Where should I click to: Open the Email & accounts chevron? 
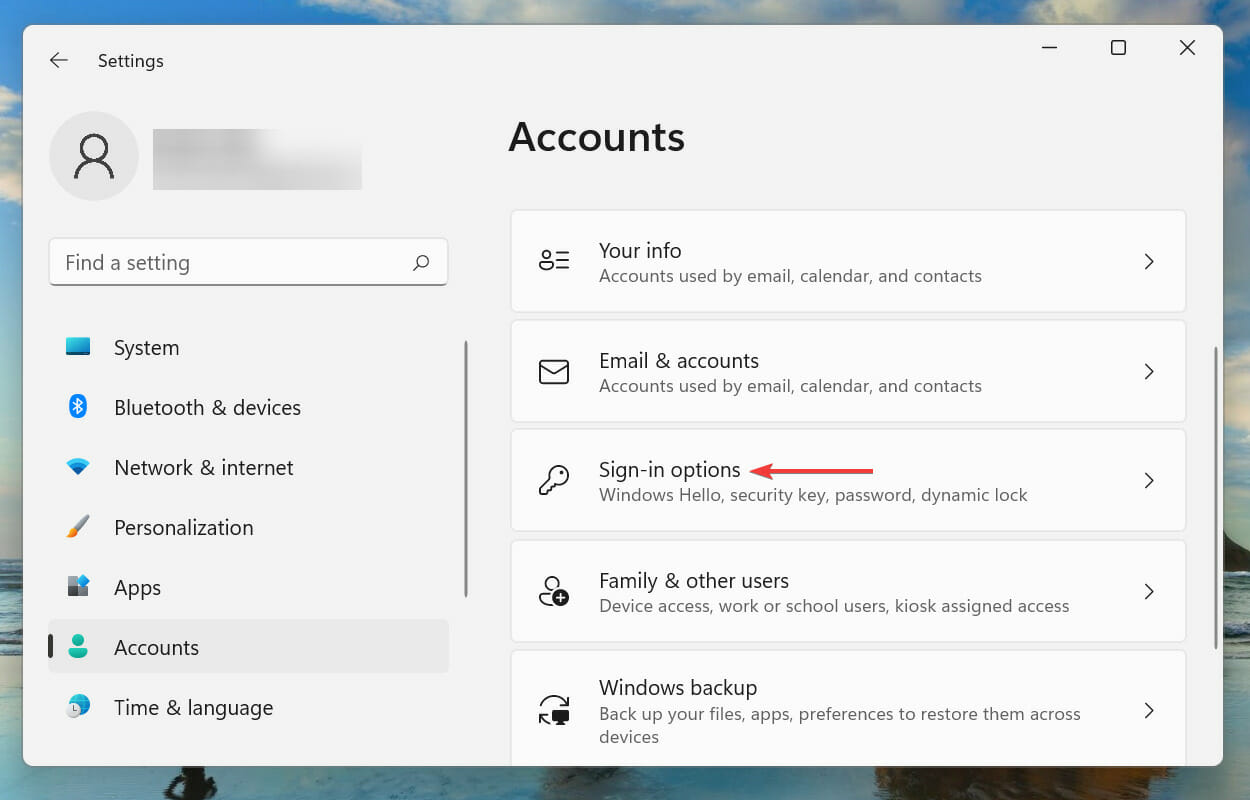click(1149, 372)
